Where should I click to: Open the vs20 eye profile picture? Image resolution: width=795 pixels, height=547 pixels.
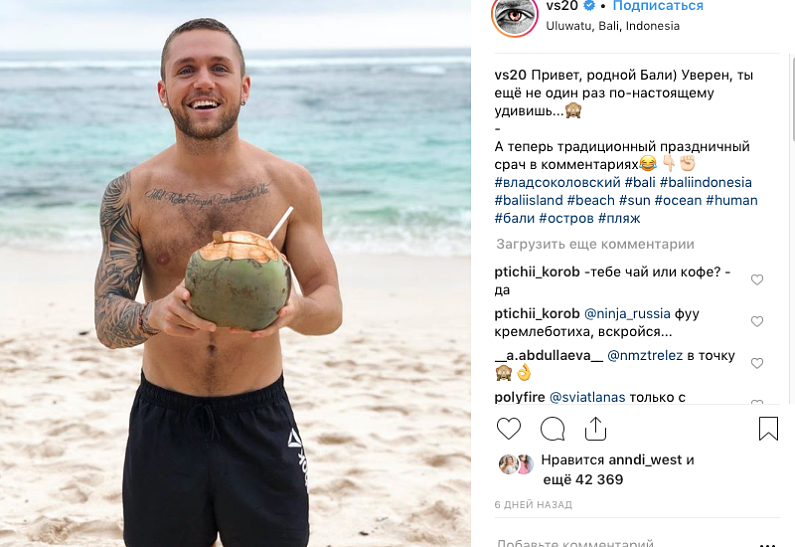click(515, 15)
